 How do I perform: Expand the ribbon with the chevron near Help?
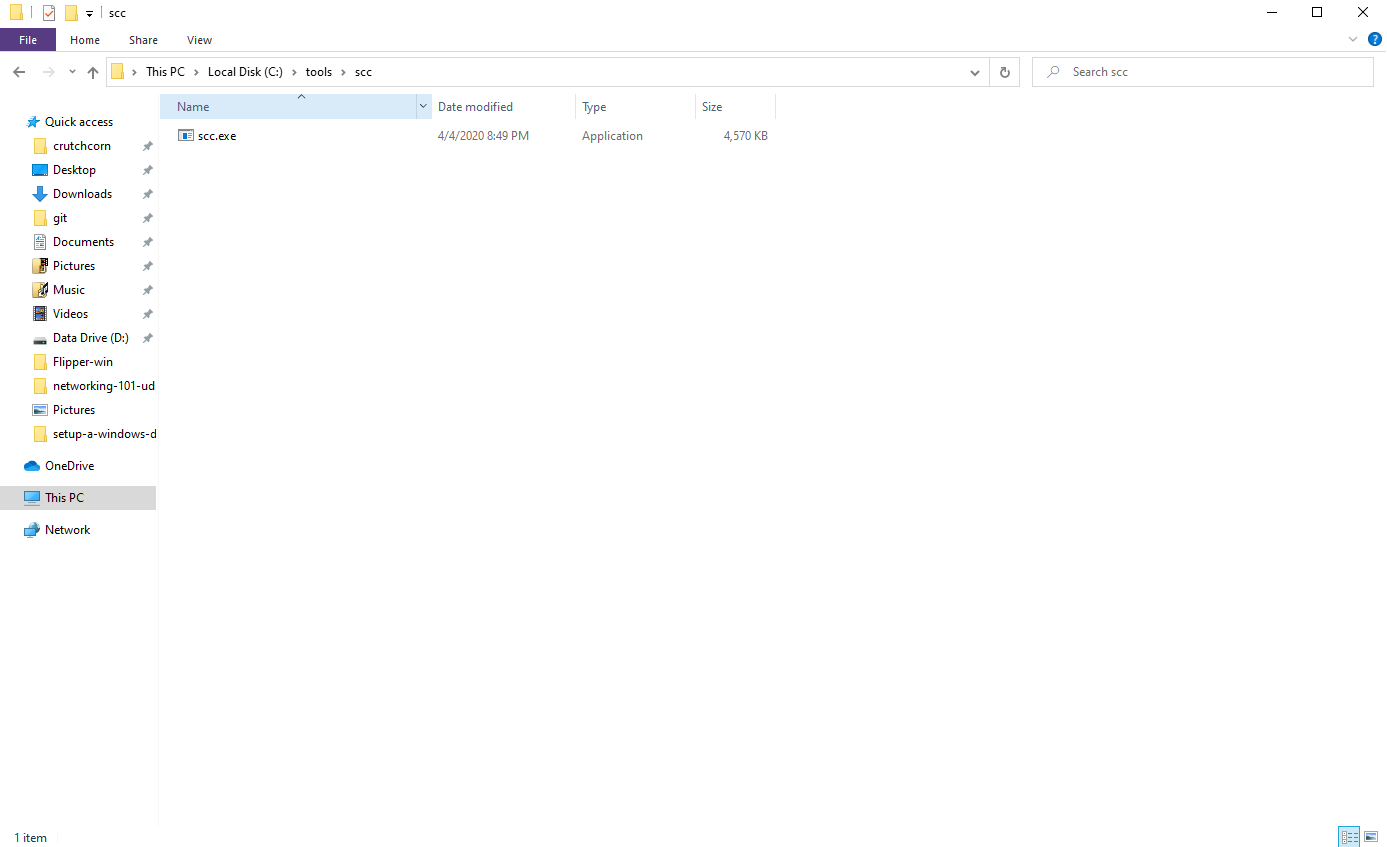tap(1353, 39)
